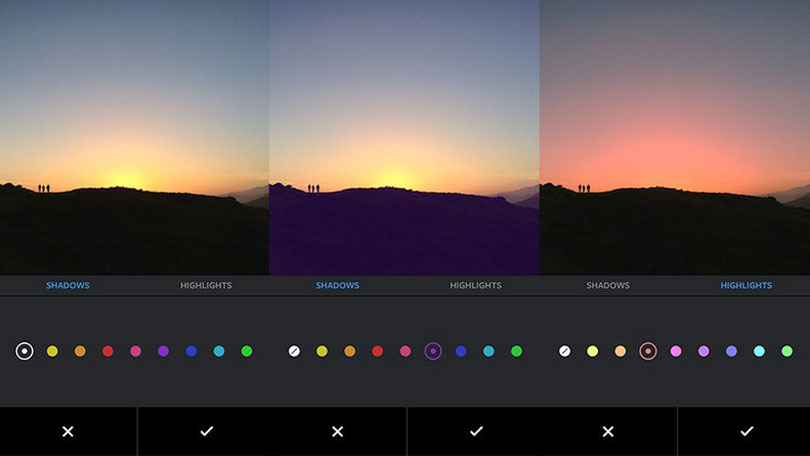Choose the orange swatch in the middle panel
This screenshot has width=810, height=456.
(350, 351)
